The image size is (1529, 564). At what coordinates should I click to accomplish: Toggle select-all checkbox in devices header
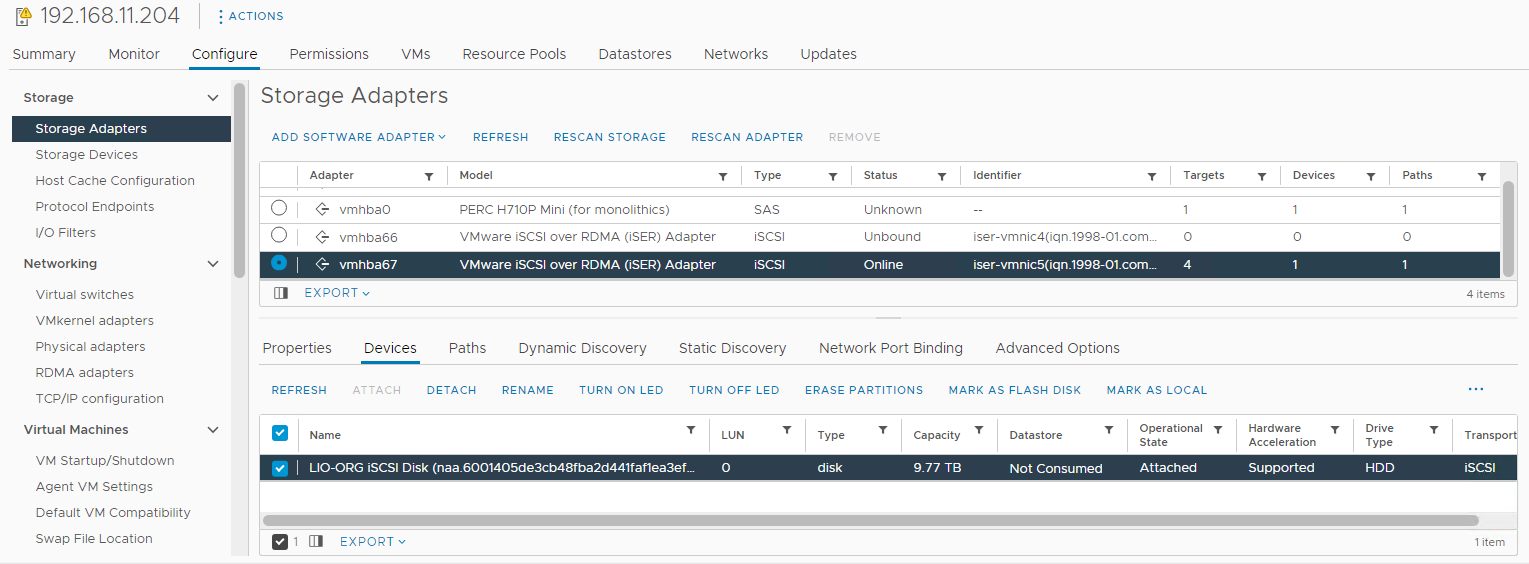click(280, 433)
